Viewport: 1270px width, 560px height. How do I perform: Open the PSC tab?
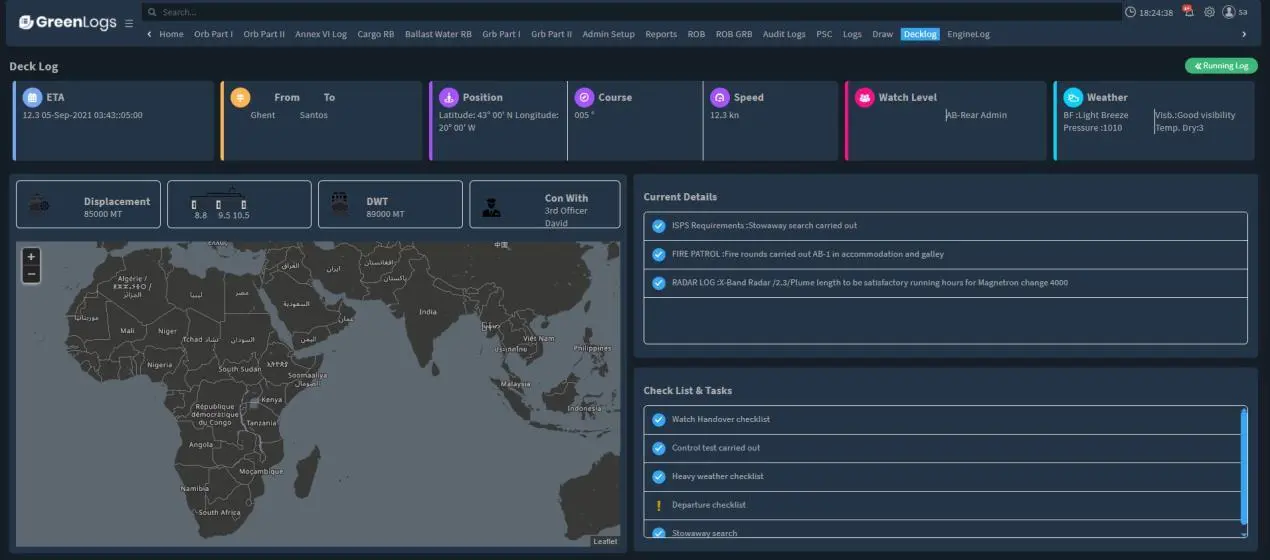[824, 34]
